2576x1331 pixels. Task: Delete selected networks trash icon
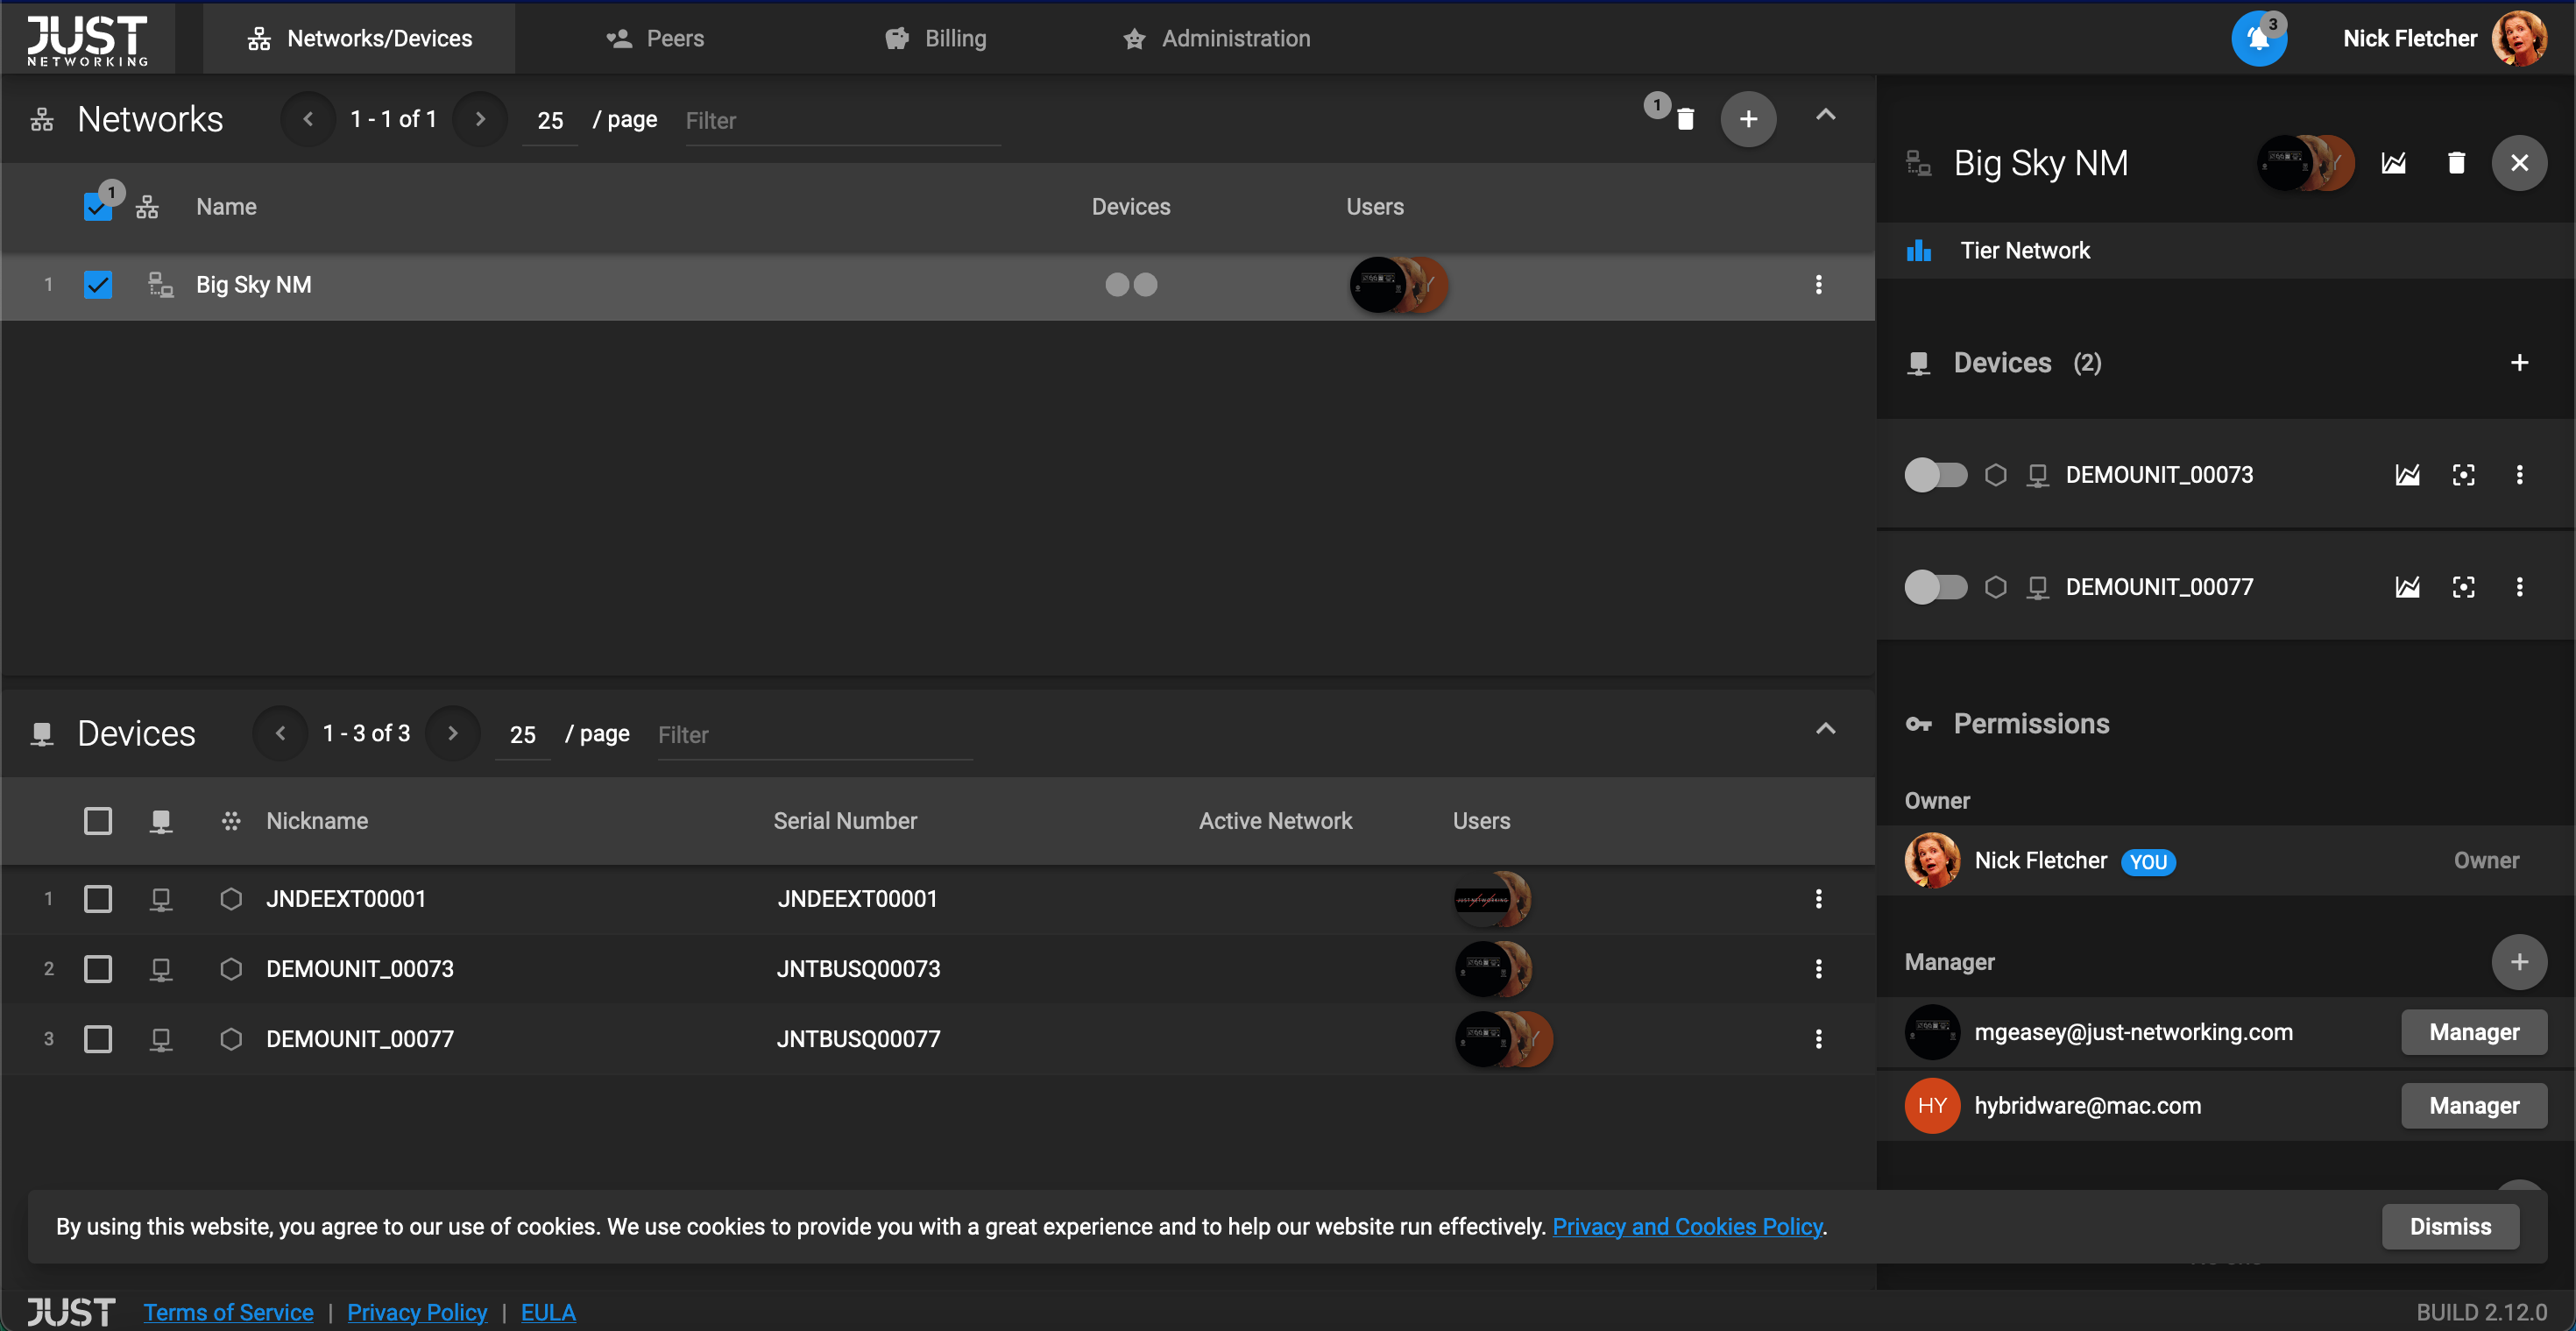(x=1685, y=119)
